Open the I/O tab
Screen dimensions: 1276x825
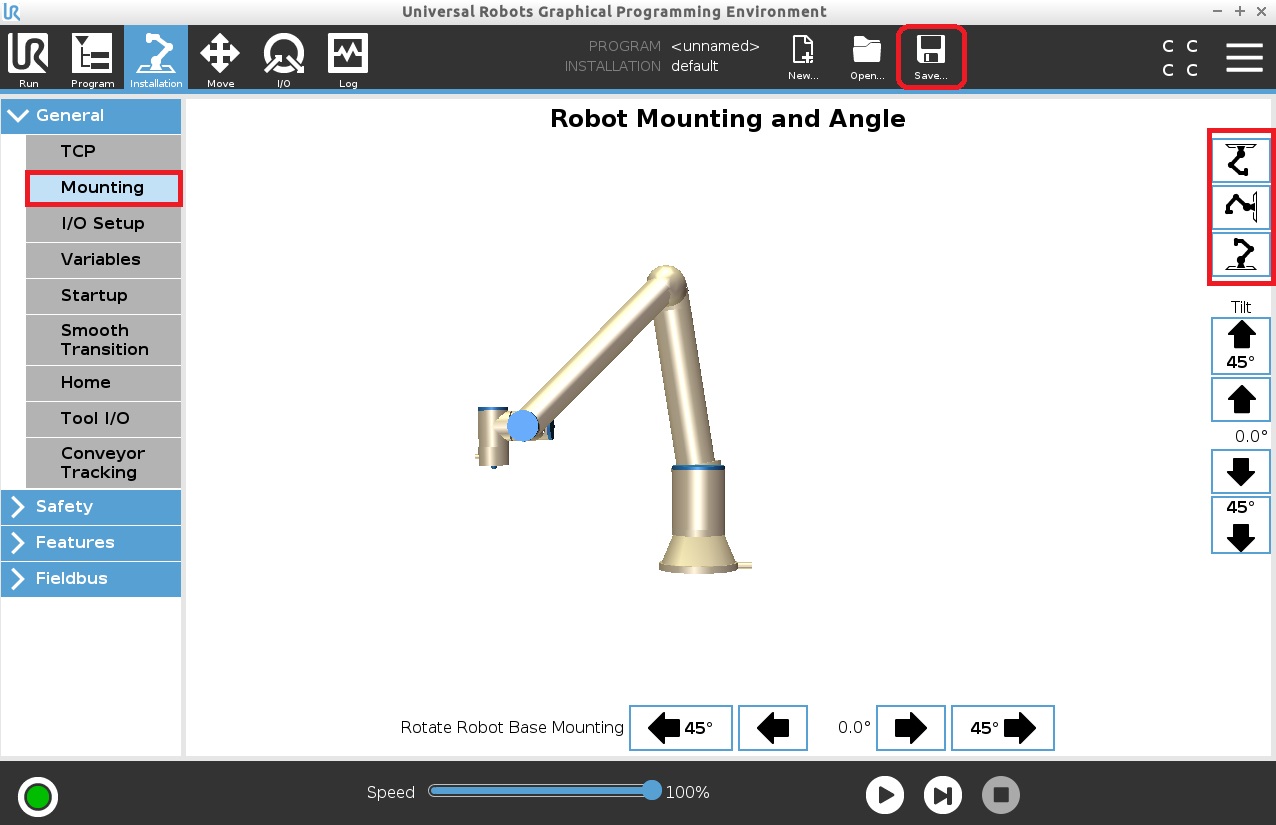pyautogui.click(x=284, y=60)
